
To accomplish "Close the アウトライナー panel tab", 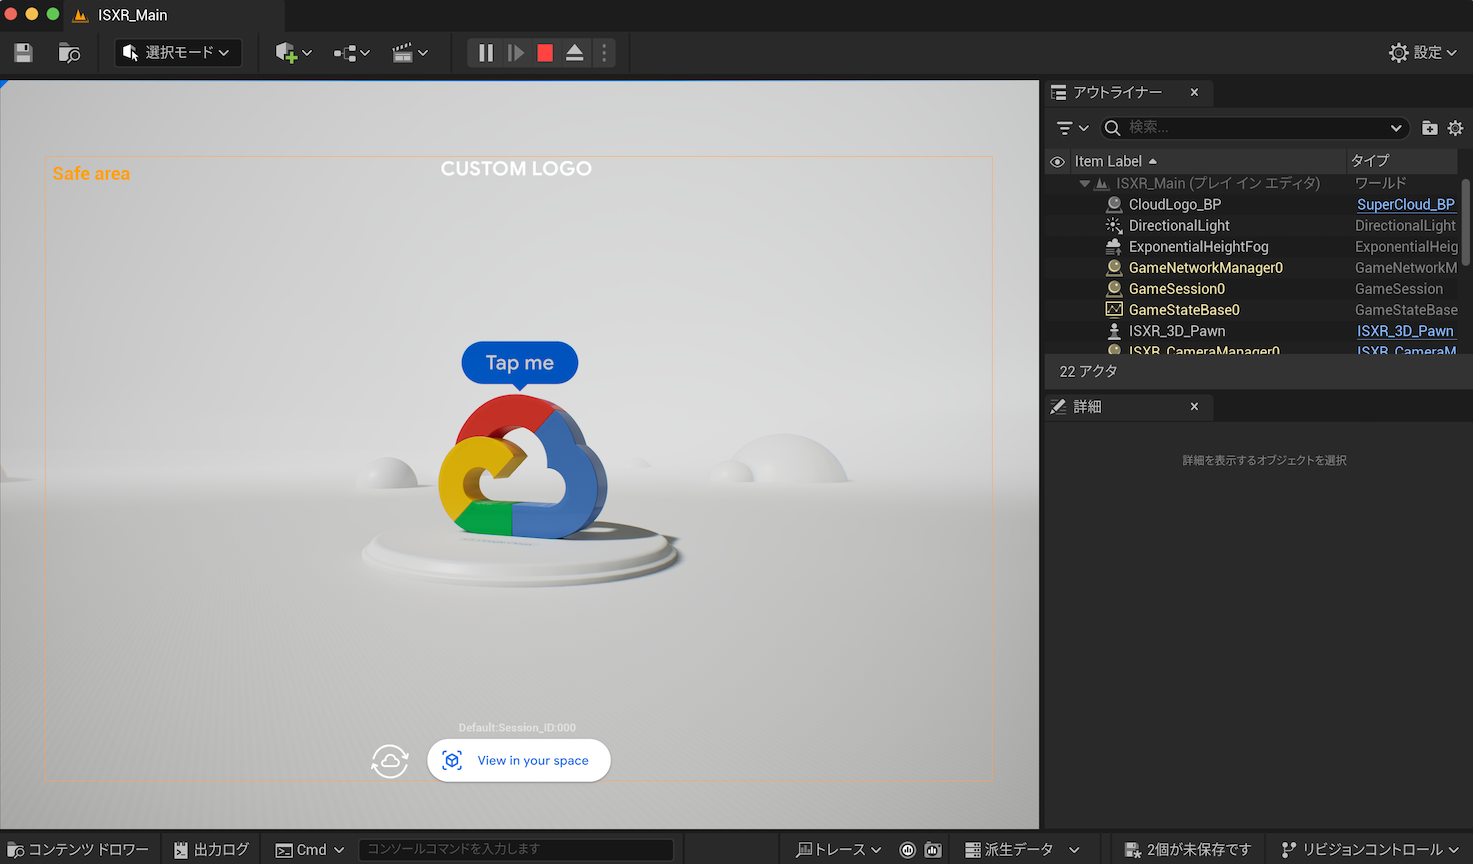I will [1194, 92].
